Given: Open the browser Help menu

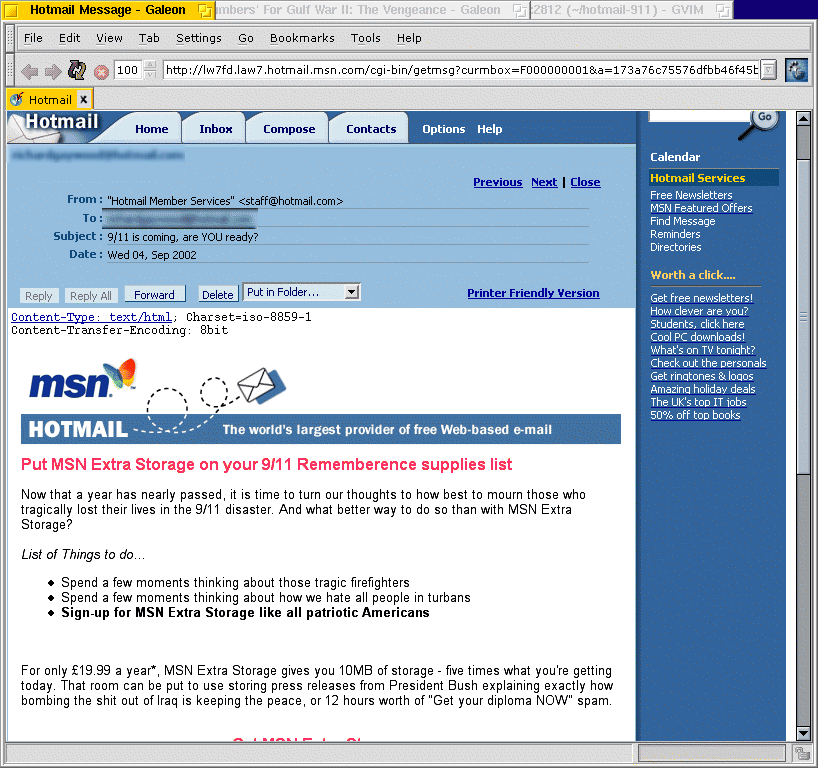Looking at the screenshot, I should pos(409,38).
